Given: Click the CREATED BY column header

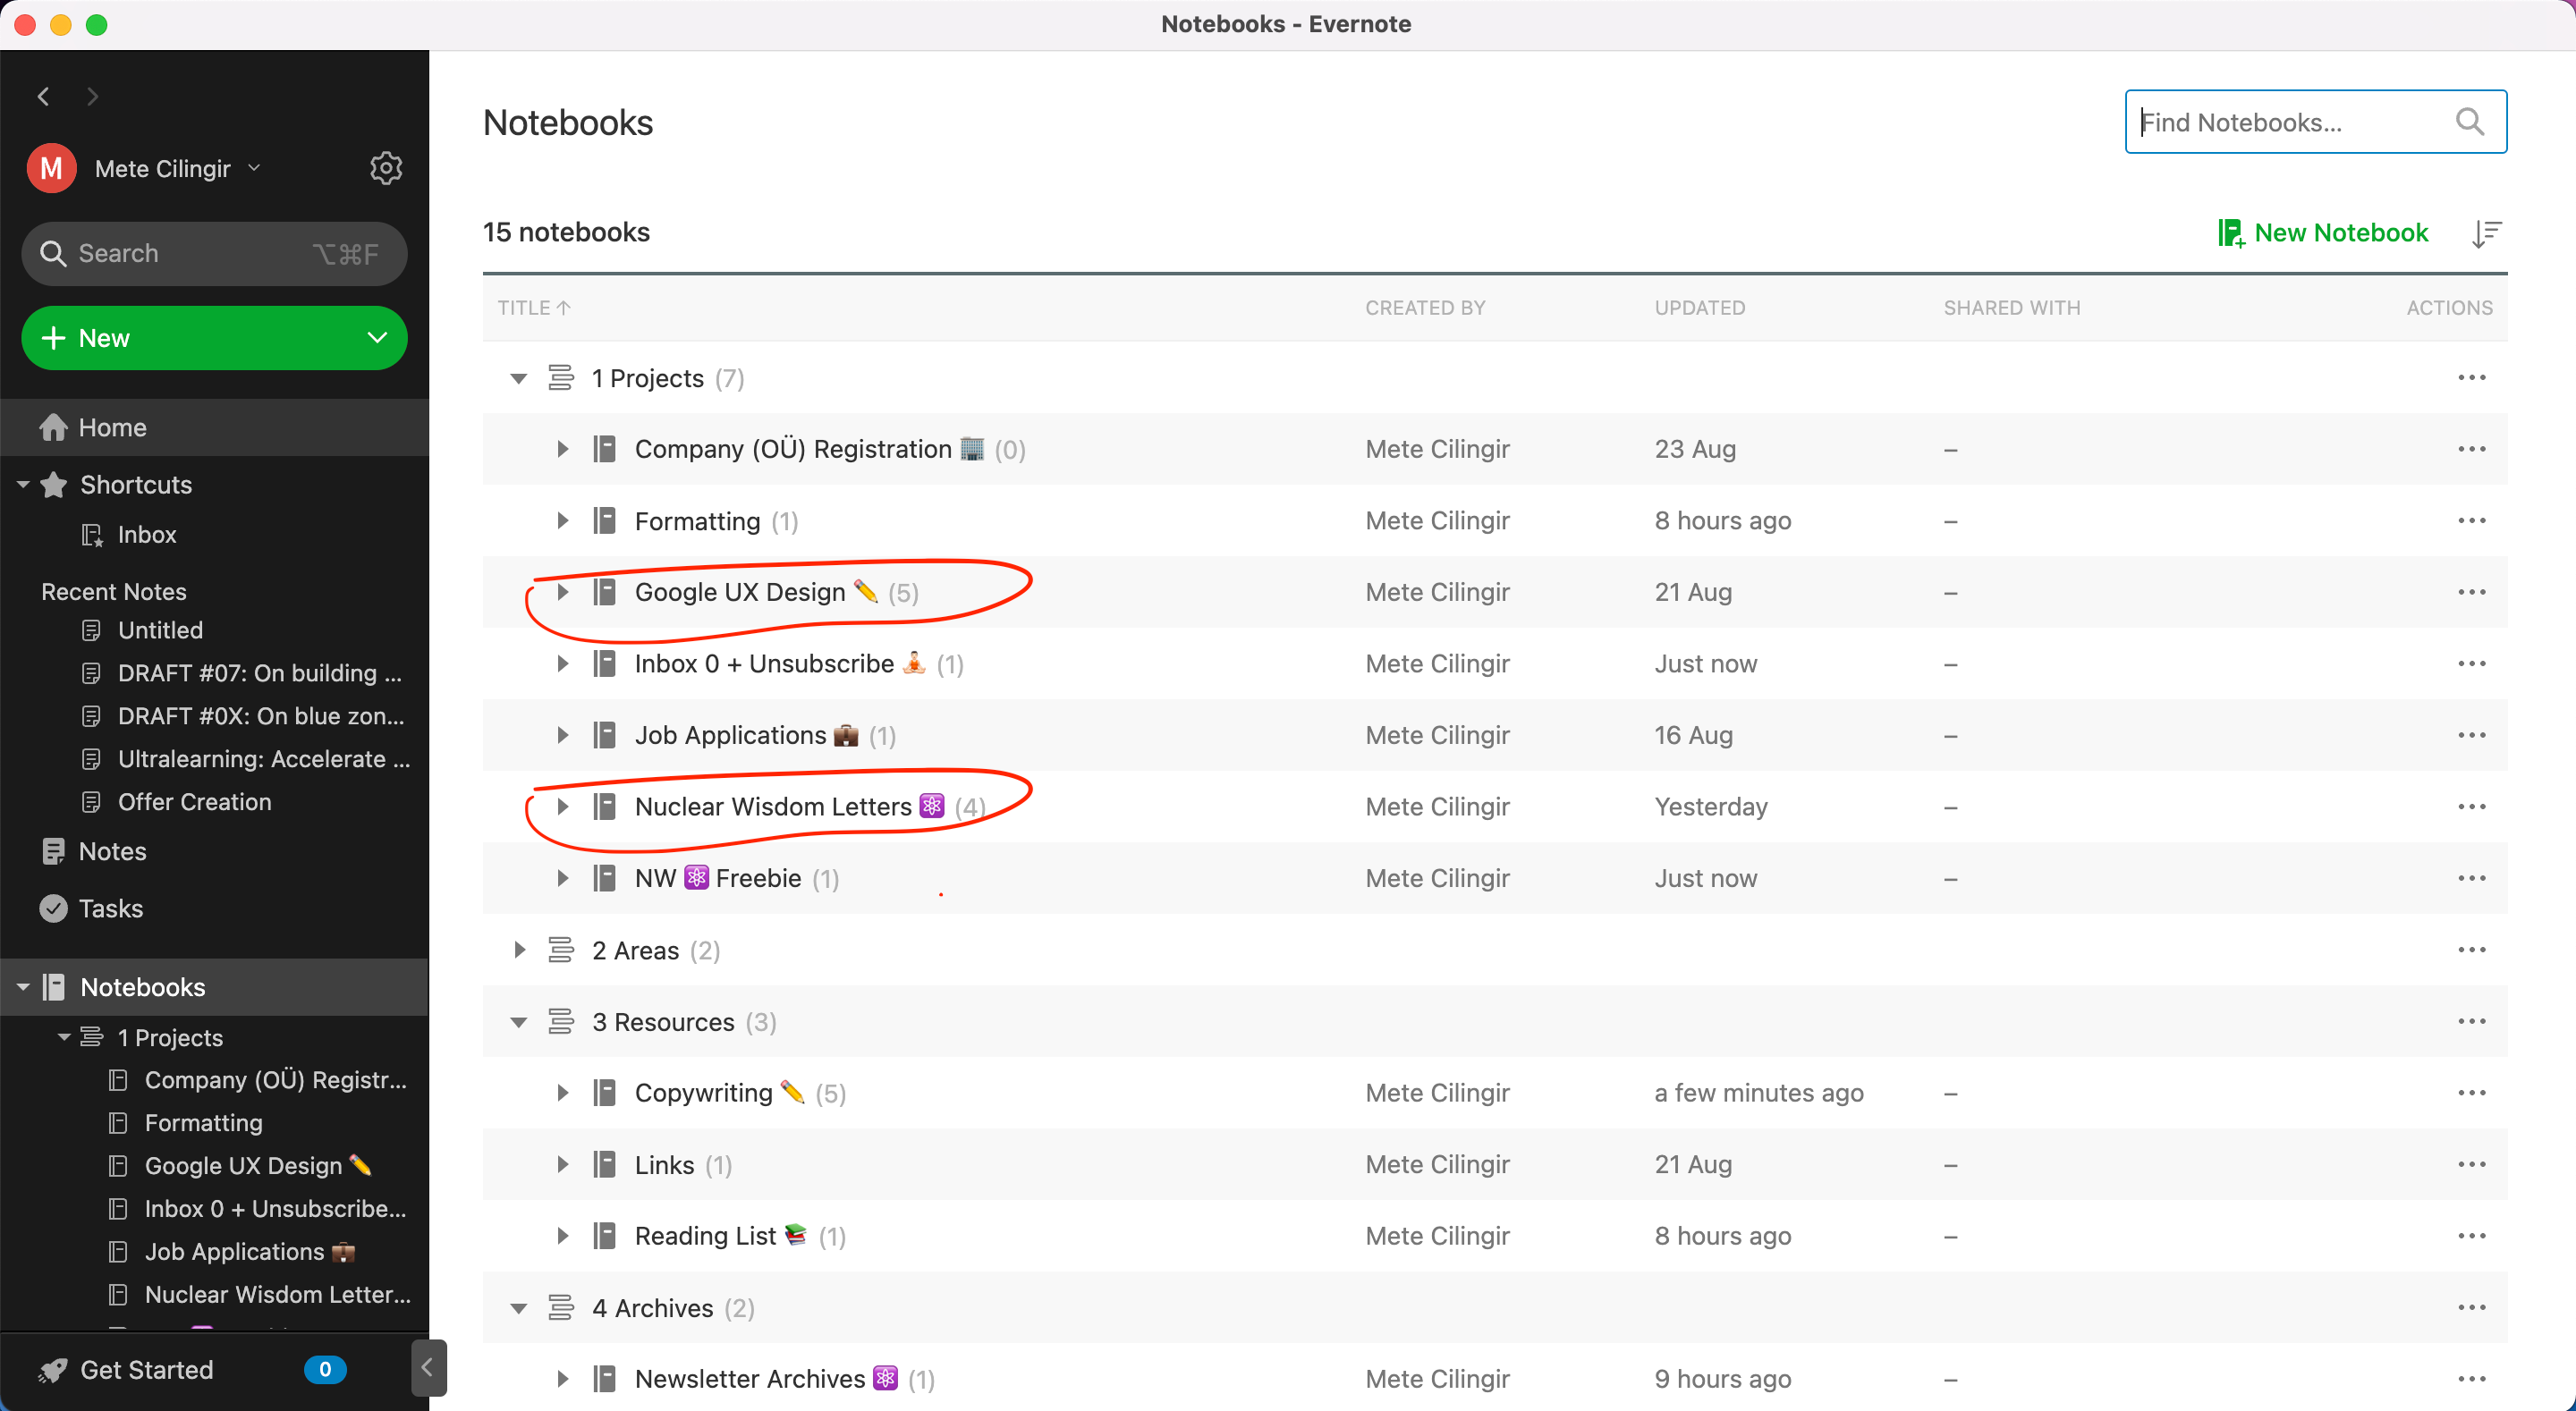Looking at the screenshot, I should coord(1425,308).
